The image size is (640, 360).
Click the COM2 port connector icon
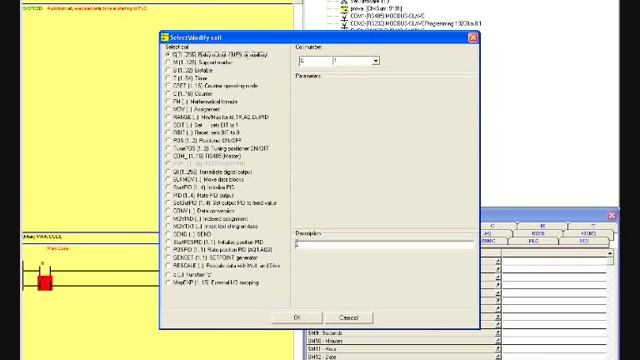pyautogui.click(x=344, y=24)
